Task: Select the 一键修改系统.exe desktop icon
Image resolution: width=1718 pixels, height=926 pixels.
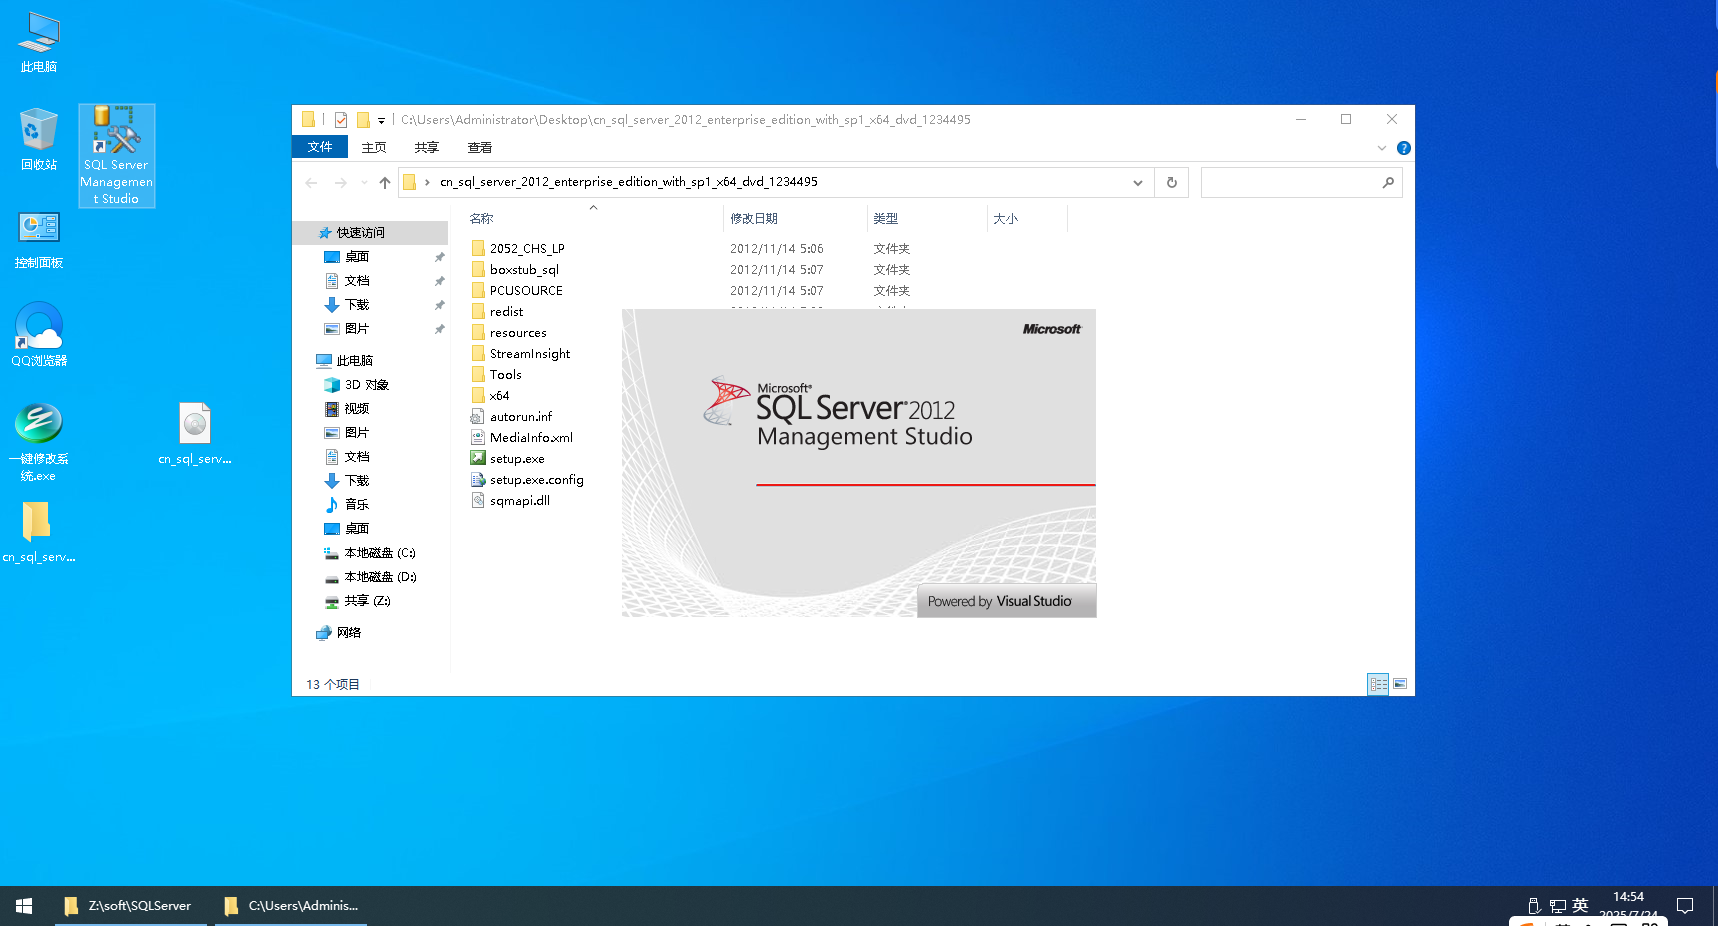Action: (x=39, y=442)
